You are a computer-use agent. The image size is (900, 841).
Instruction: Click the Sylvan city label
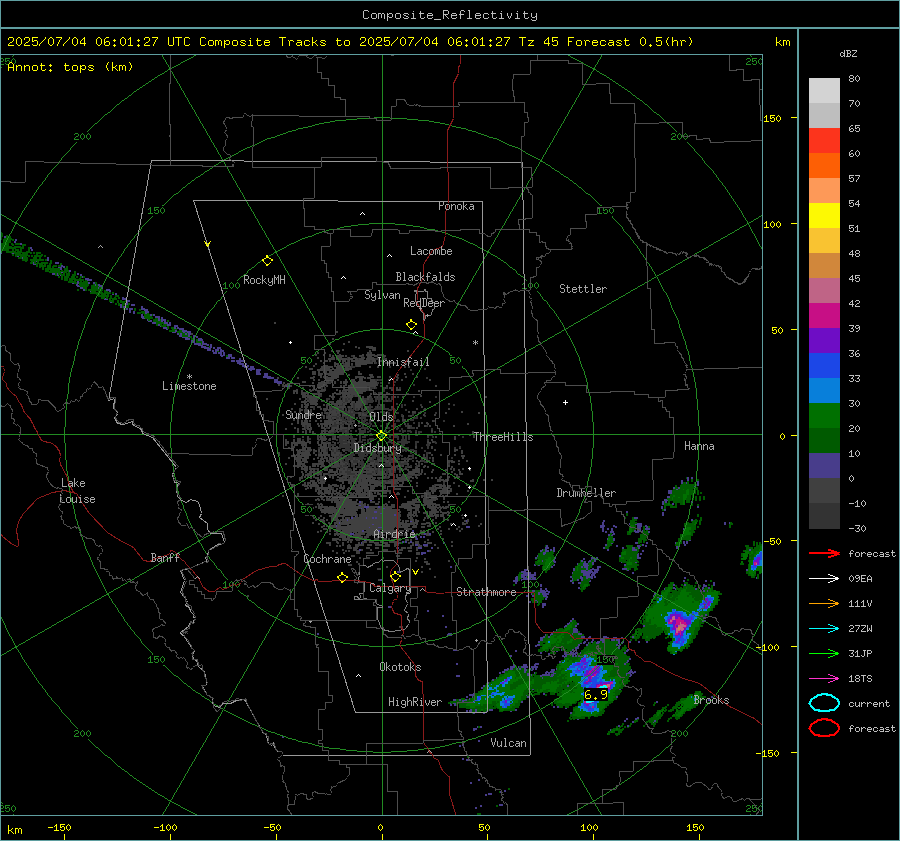tap(382, 295)
